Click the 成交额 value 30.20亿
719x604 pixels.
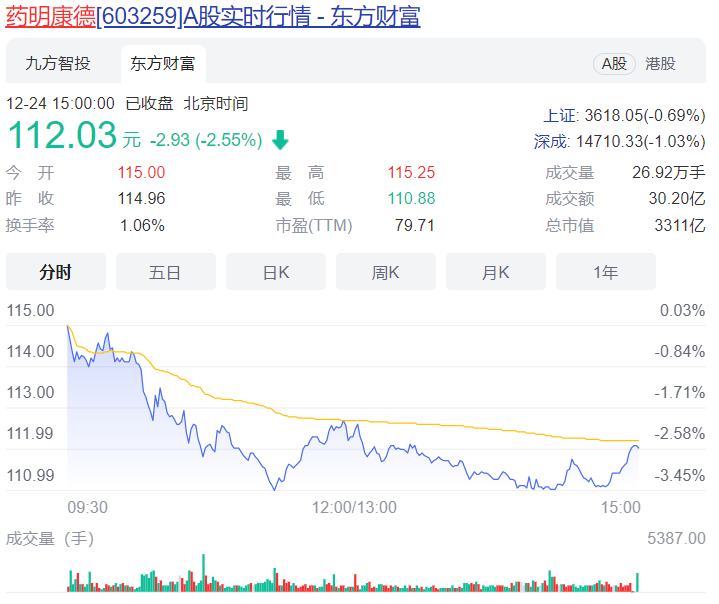point(677,198)
